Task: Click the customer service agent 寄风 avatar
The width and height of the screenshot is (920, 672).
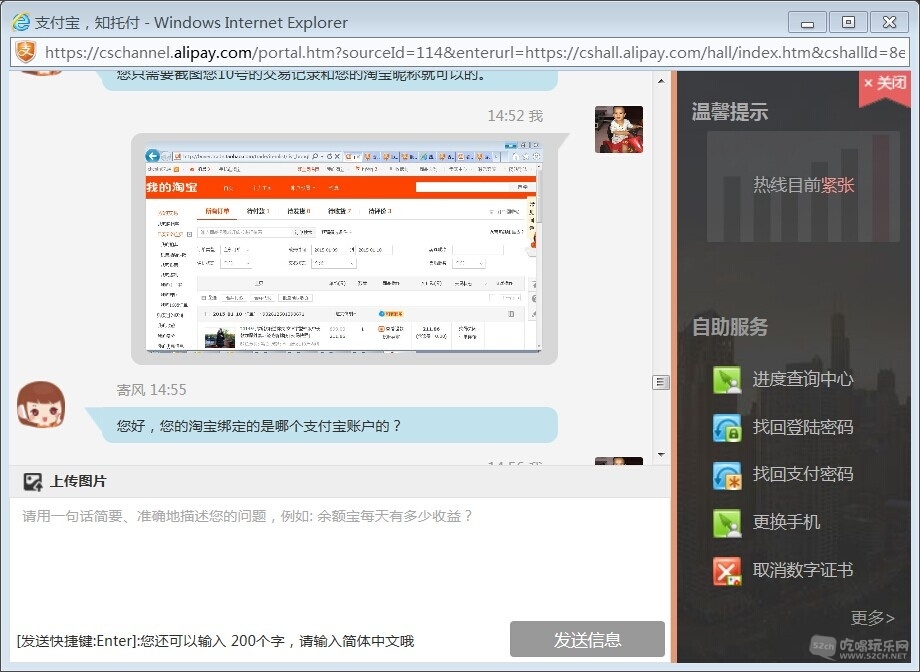Action: [x=40, y=405]
